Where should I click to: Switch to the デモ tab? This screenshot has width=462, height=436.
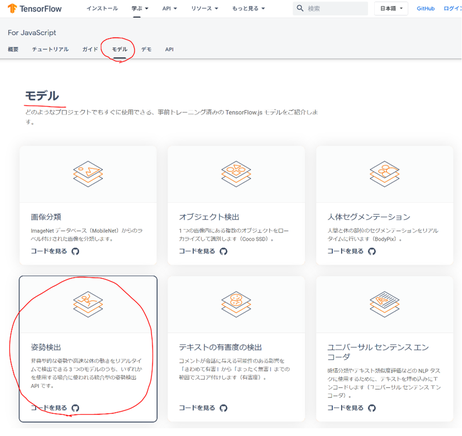[146, 49]
